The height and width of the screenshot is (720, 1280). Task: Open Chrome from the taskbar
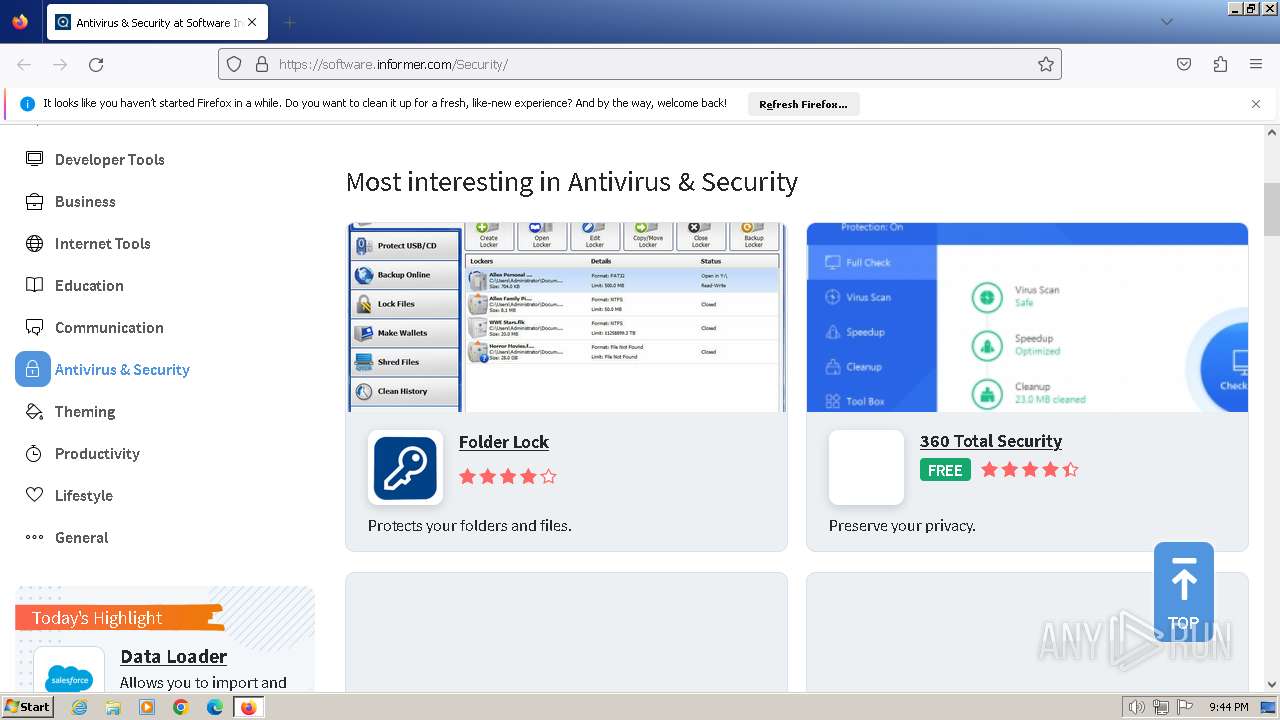pyautogui.click(x=181, y=707)
